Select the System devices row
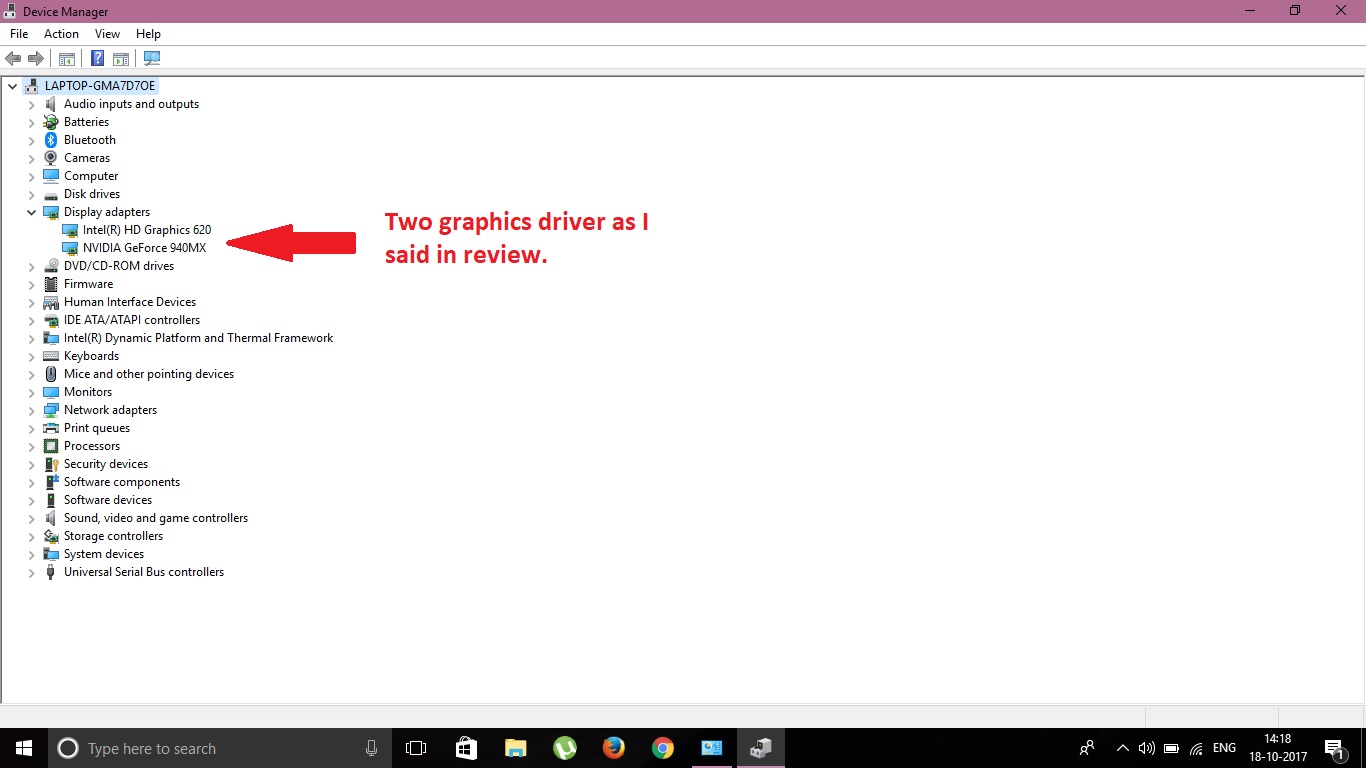This screenshot has width=1366, height=768. pos(104,554)
